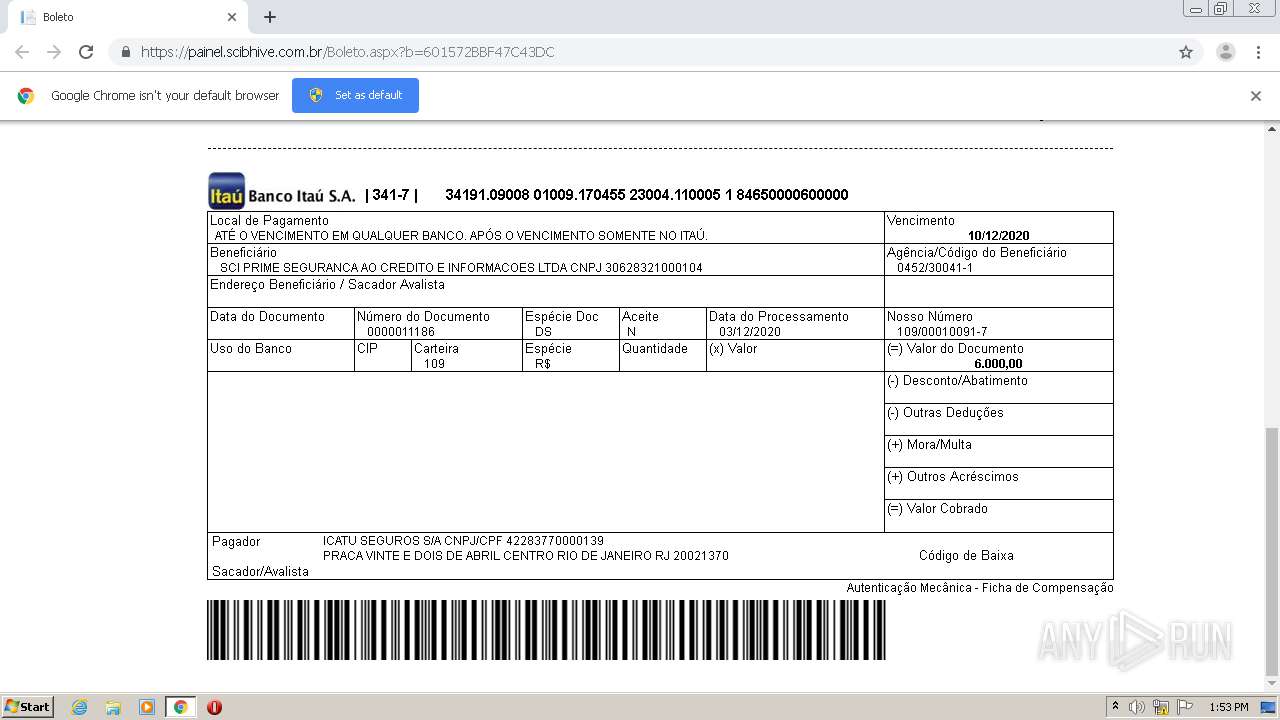1280x720 pixels.
Task: Open the network tray icon
Action: point(1161,707)
